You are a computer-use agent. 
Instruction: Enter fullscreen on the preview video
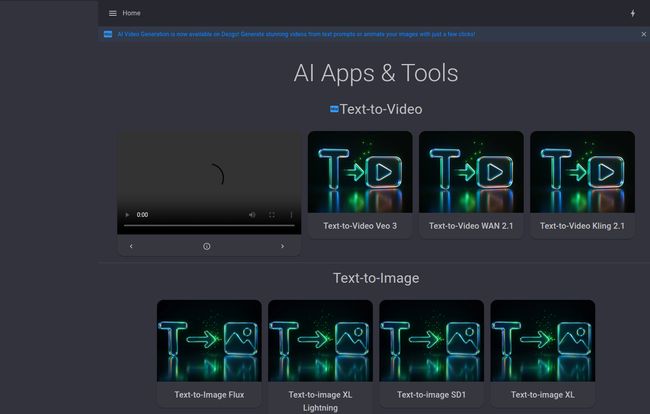[x=272, y=215]
